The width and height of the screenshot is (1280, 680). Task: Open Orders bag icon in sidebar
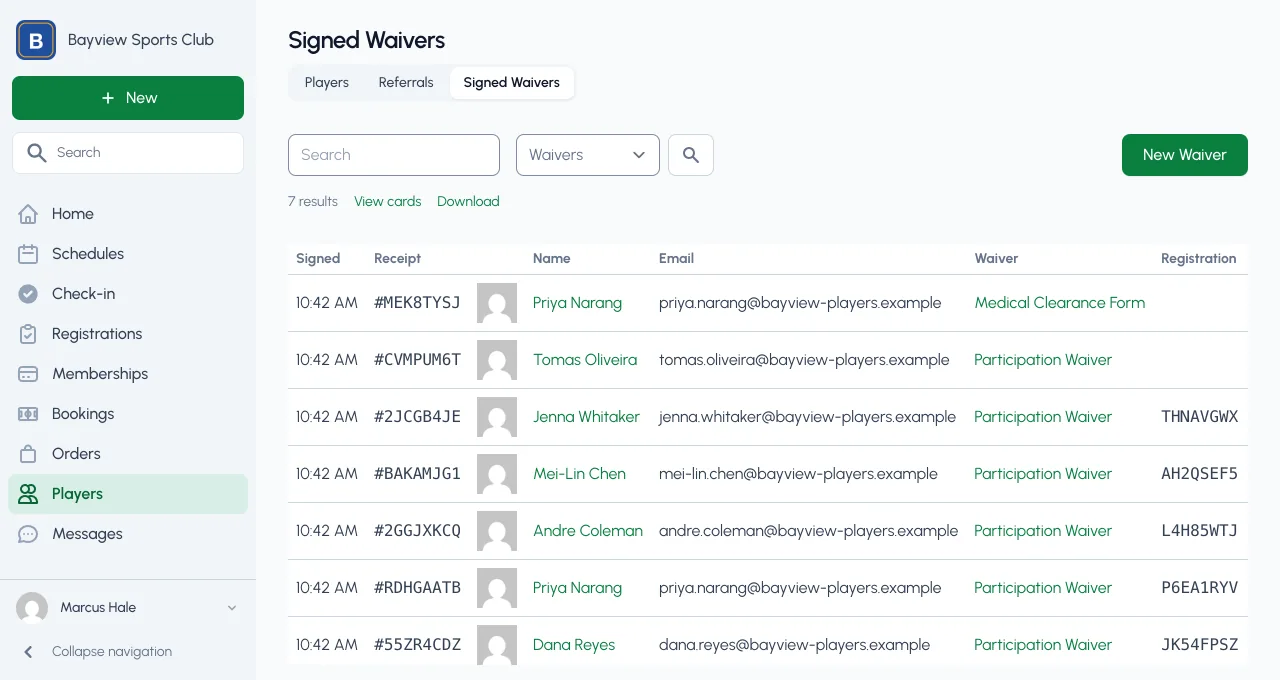(x=28, y=454)
